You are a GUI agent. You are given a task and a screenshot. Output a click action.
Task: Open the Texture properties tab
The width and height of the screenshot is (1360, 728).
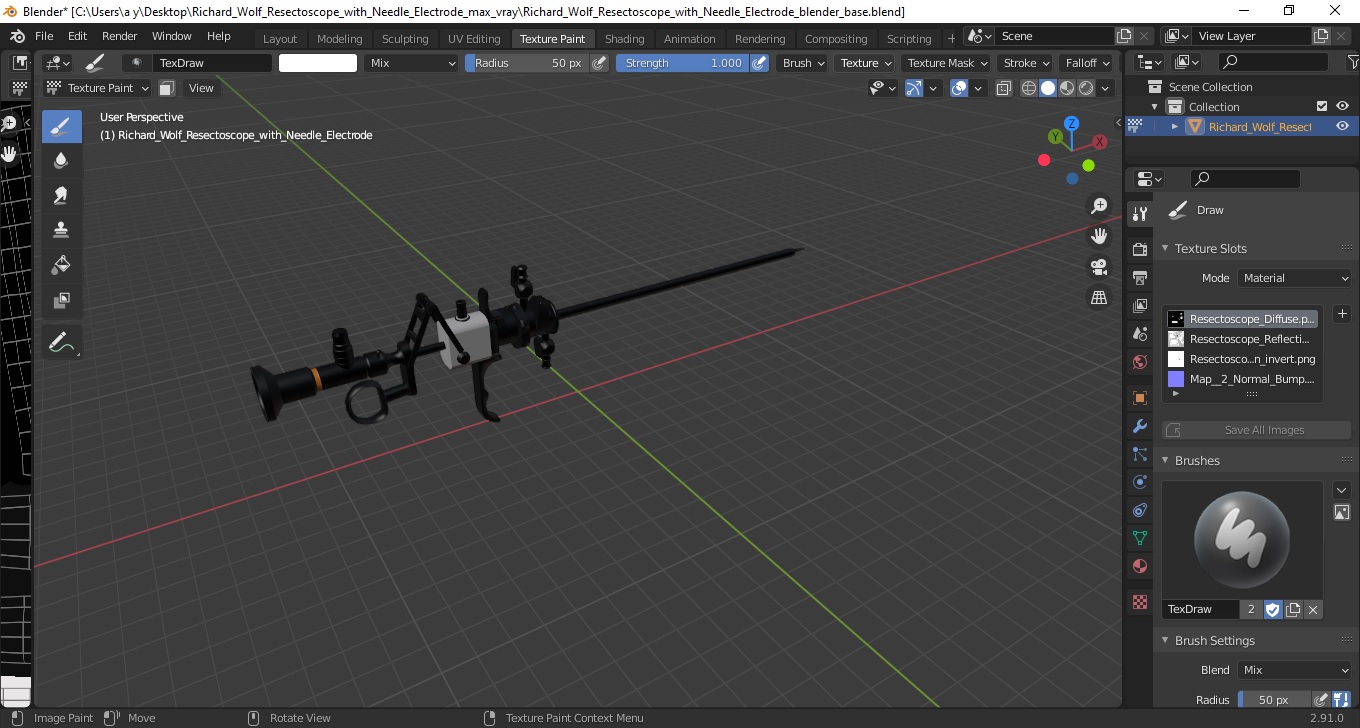coord(1139,602)
